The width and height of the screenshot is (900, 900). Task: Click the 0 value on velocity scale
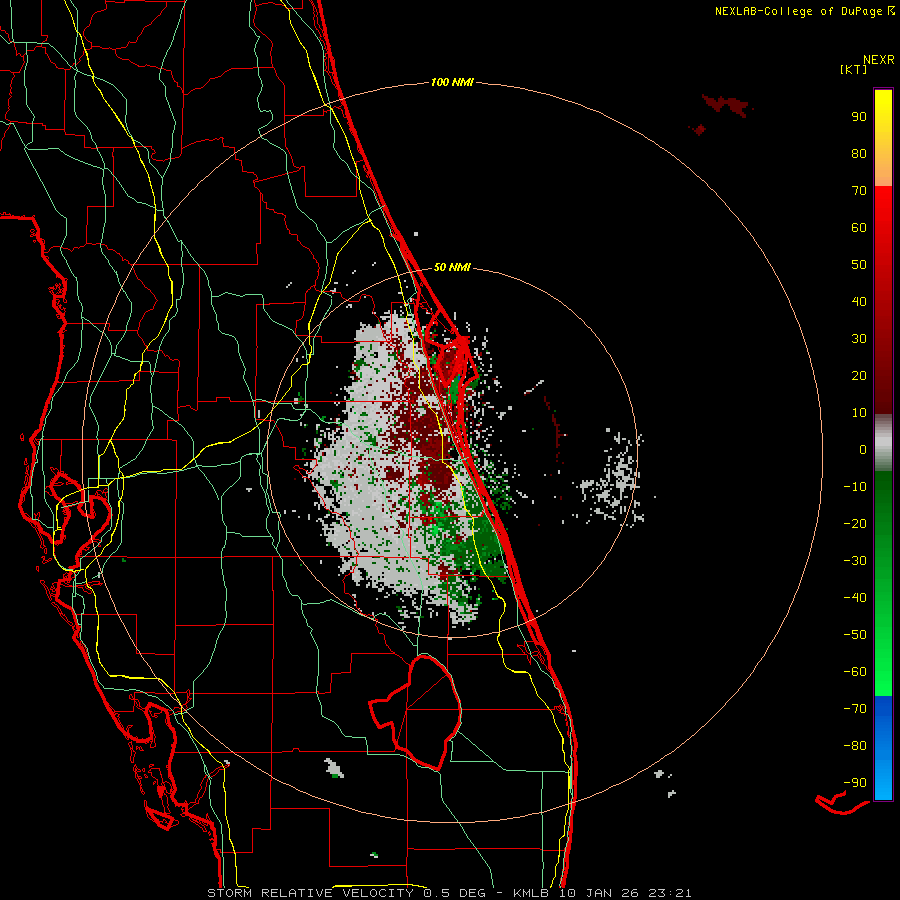(863, 449)
